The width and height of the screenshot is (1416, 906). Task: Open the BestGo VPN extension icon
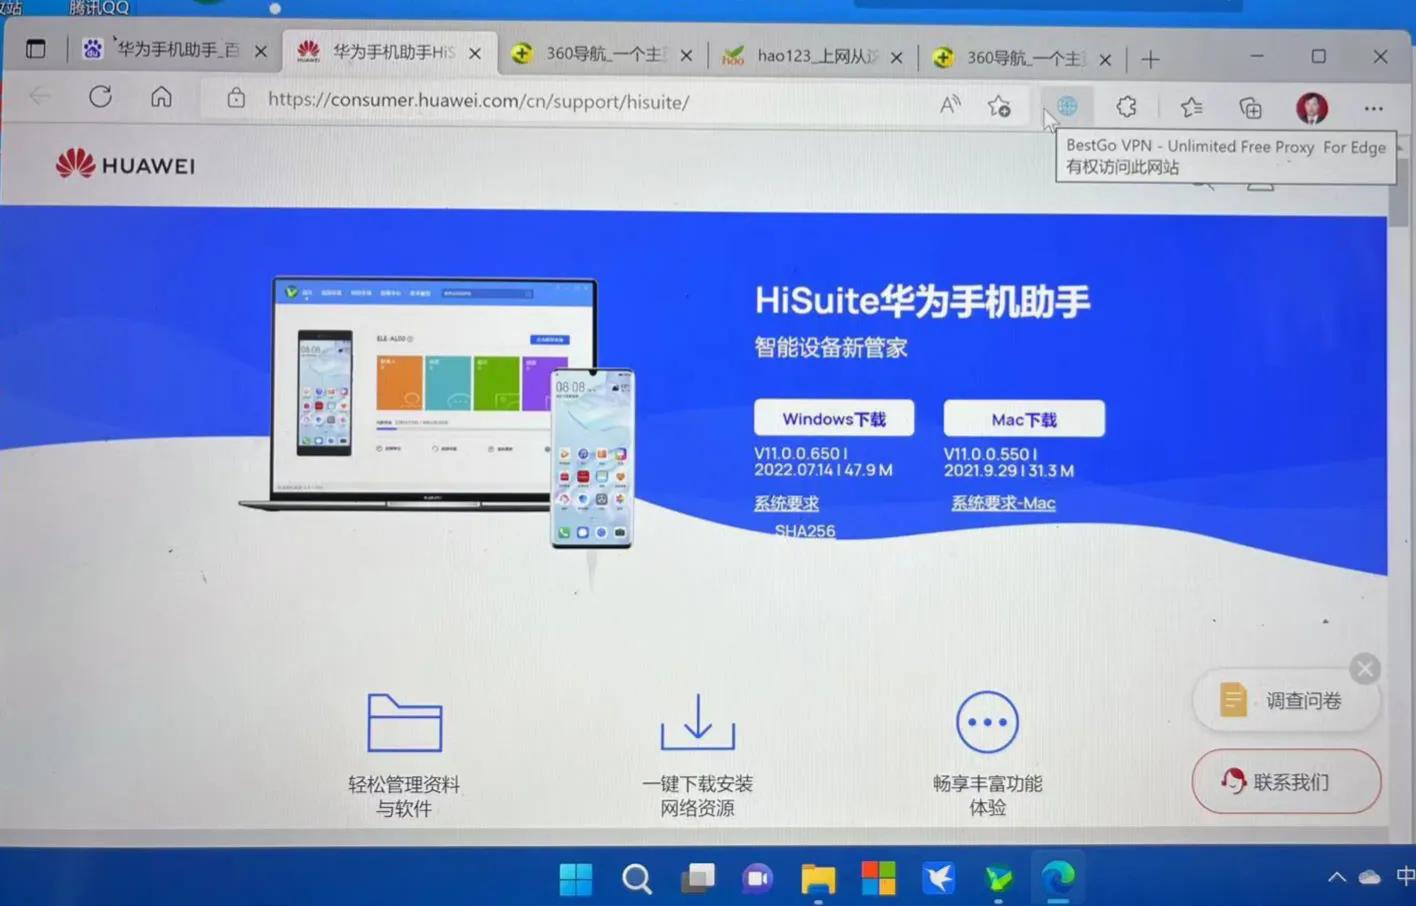(1066, 106)
